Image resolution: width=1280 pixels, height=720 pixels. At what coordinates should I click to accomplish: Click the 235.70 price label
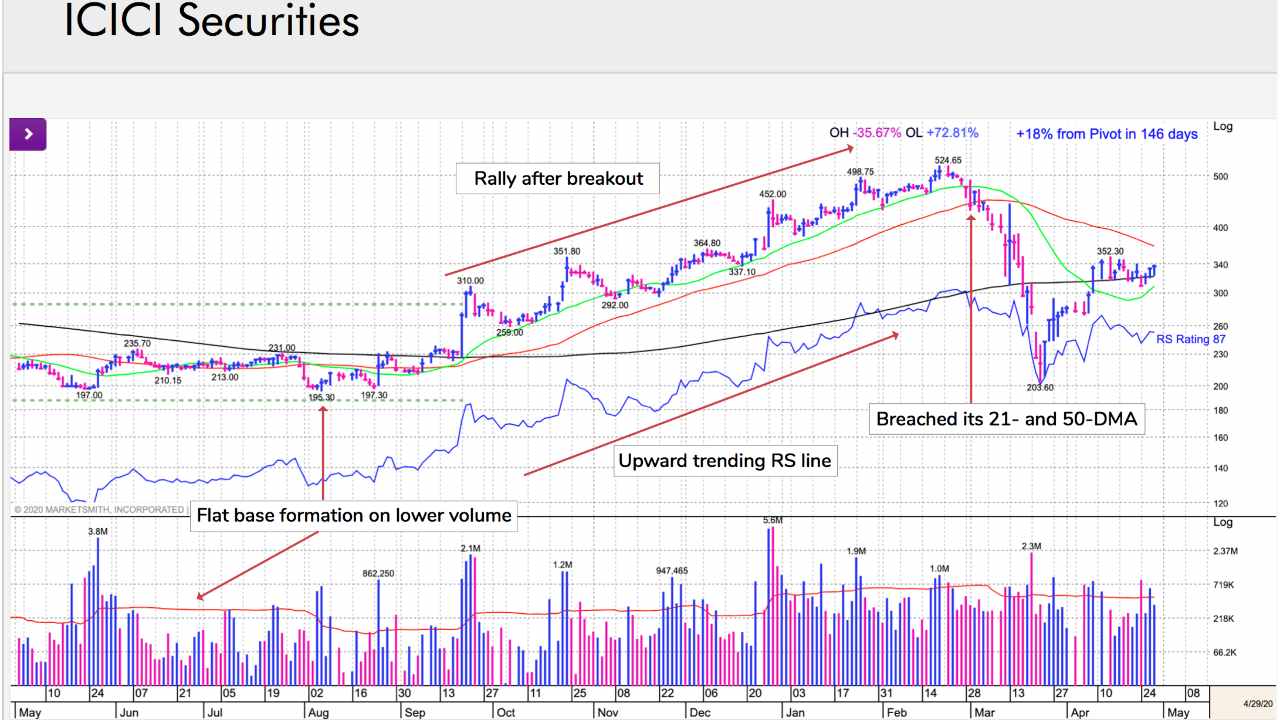point(137,343)
